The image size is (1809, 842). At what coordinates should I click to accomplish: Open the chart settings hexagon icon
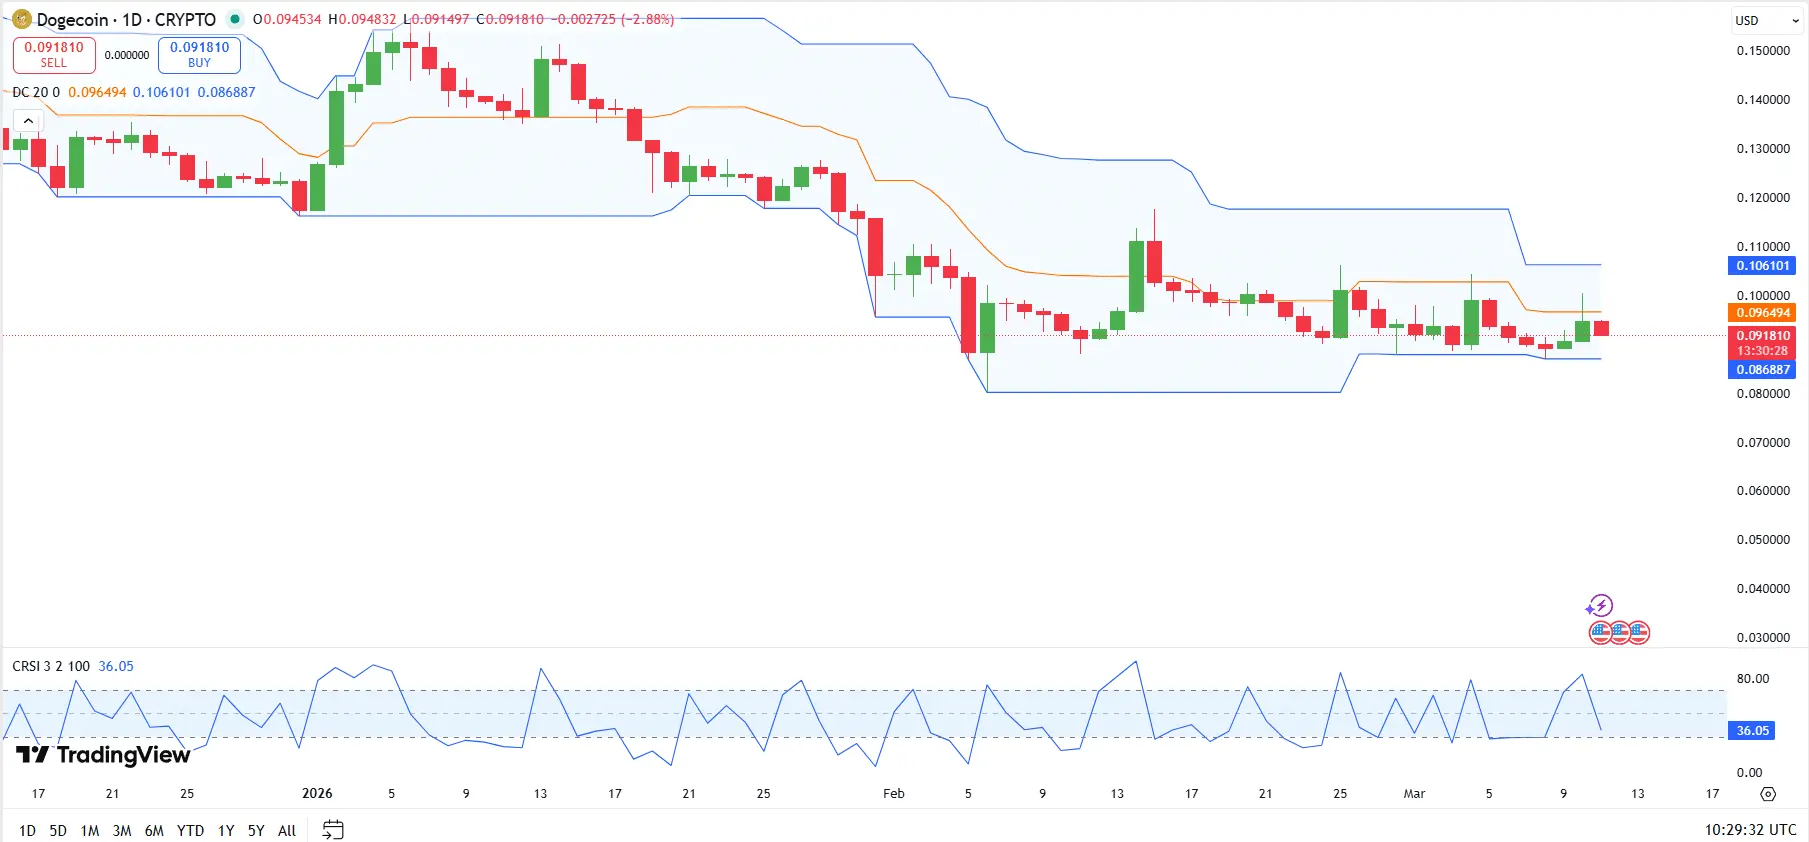[1768, 794]
